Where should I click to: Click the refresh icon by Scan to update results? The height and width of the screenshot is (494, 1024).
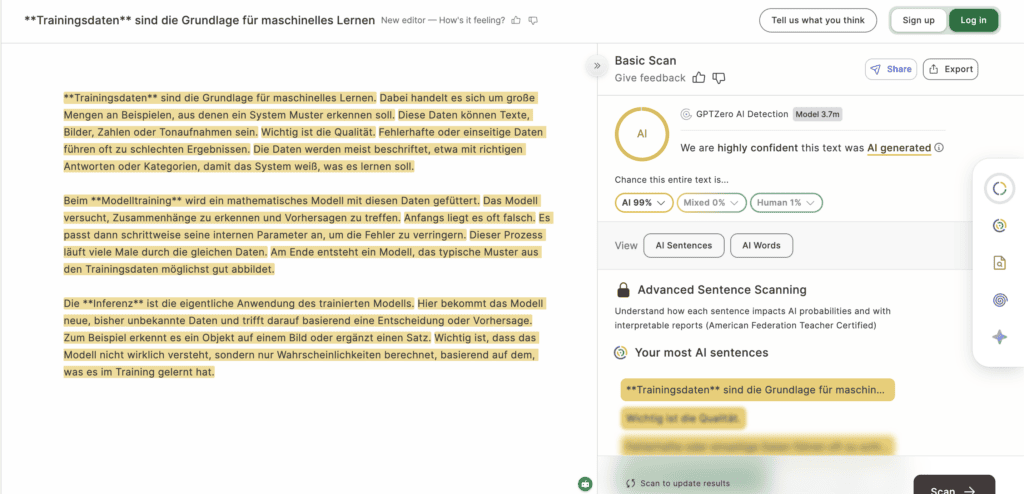(x=630, y=484)
